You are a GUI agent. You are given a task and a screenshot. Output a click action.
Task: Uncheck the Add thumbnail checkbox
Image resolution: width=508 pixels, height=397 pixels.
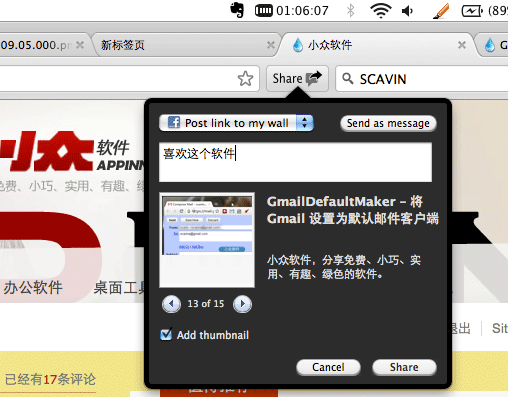pyautogui.click(x=166, y=334)
